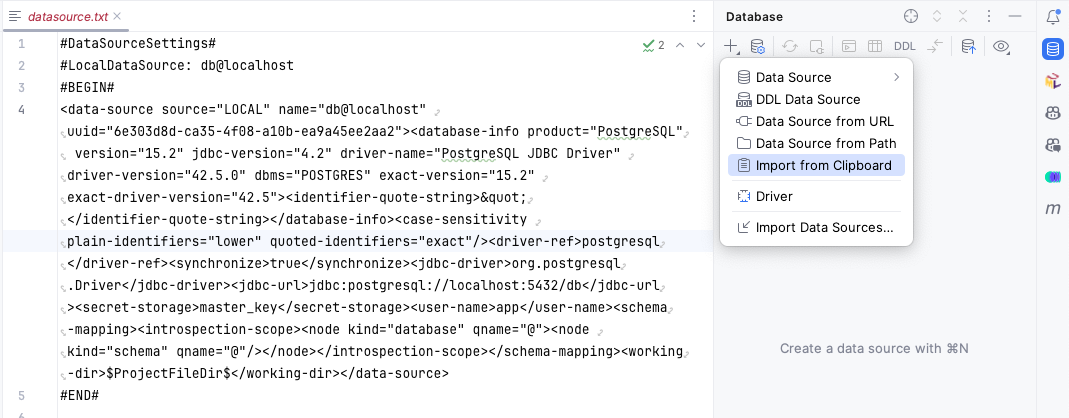Open the eye View Options dropdown
The image size is (1069, 418).
(x=1001, y=46)
